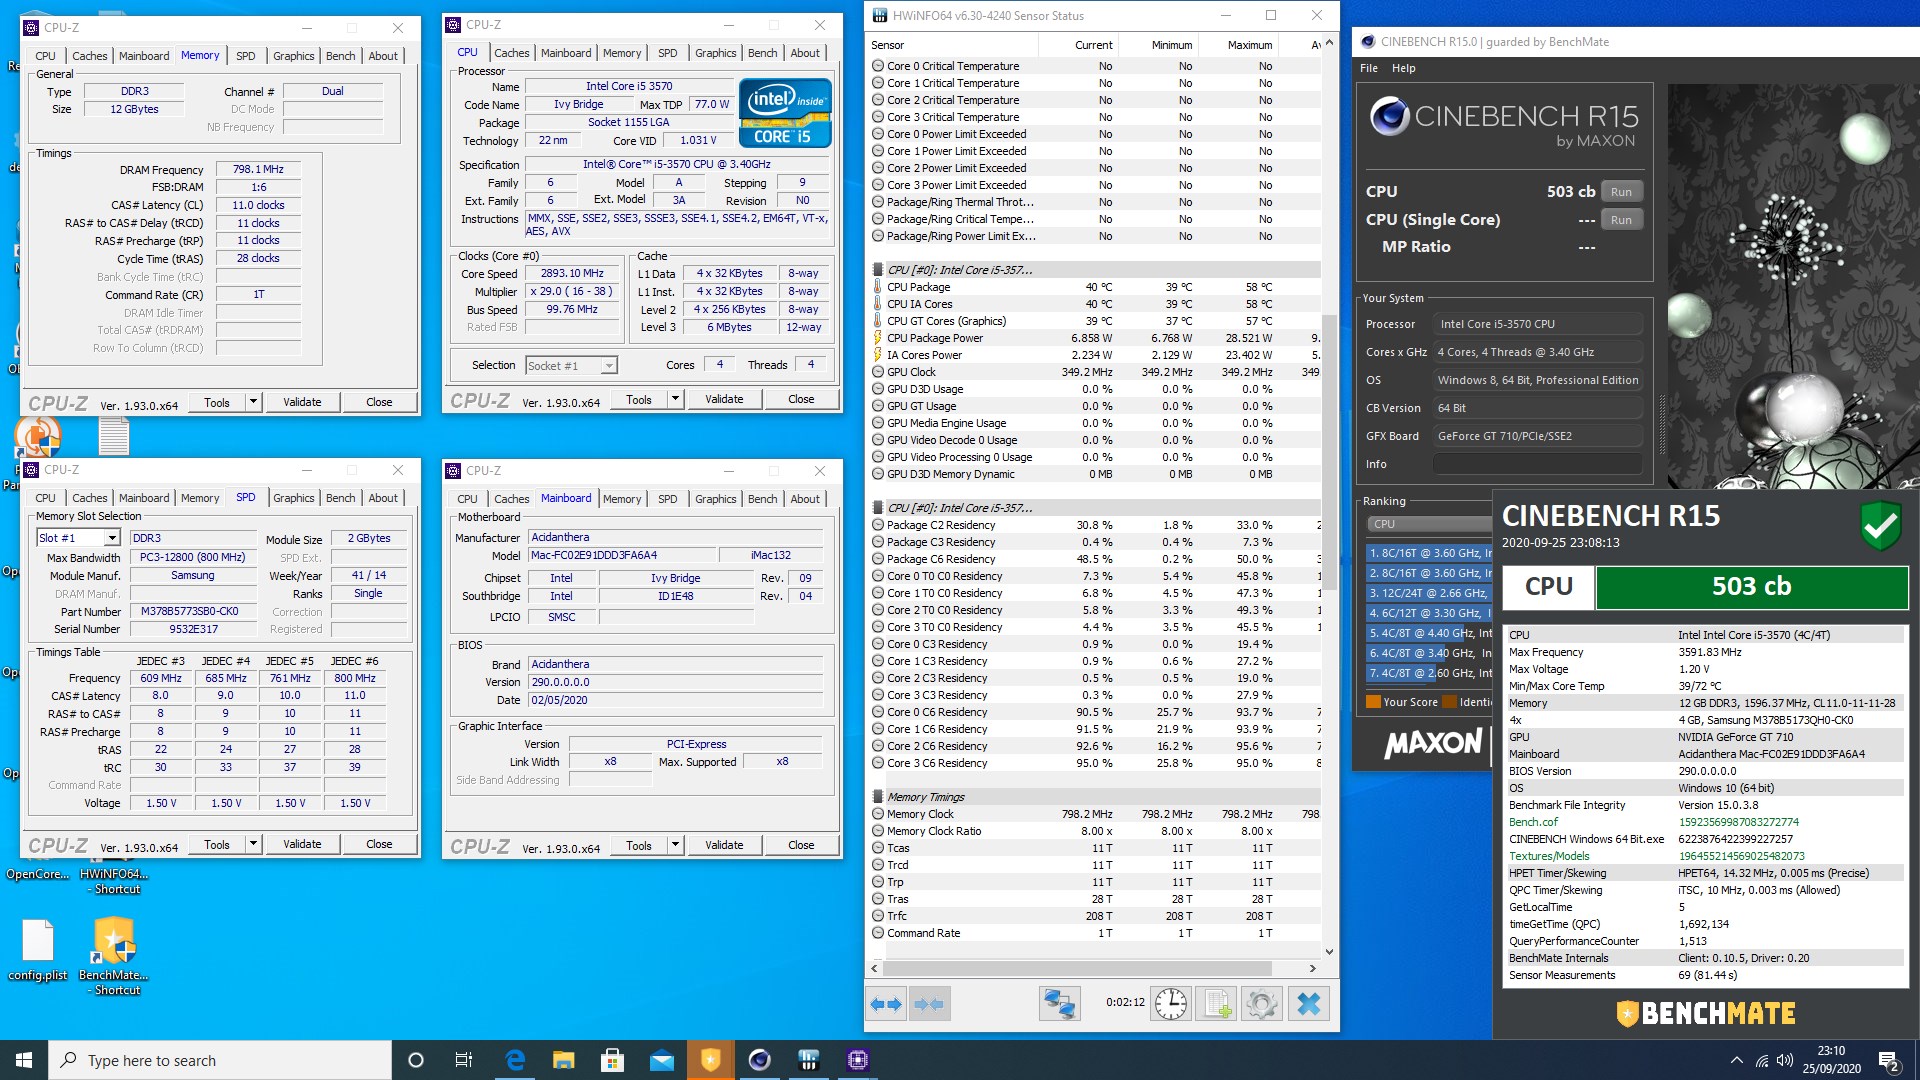Switch to Cinebench taskbar icon

coord(760,1060)
